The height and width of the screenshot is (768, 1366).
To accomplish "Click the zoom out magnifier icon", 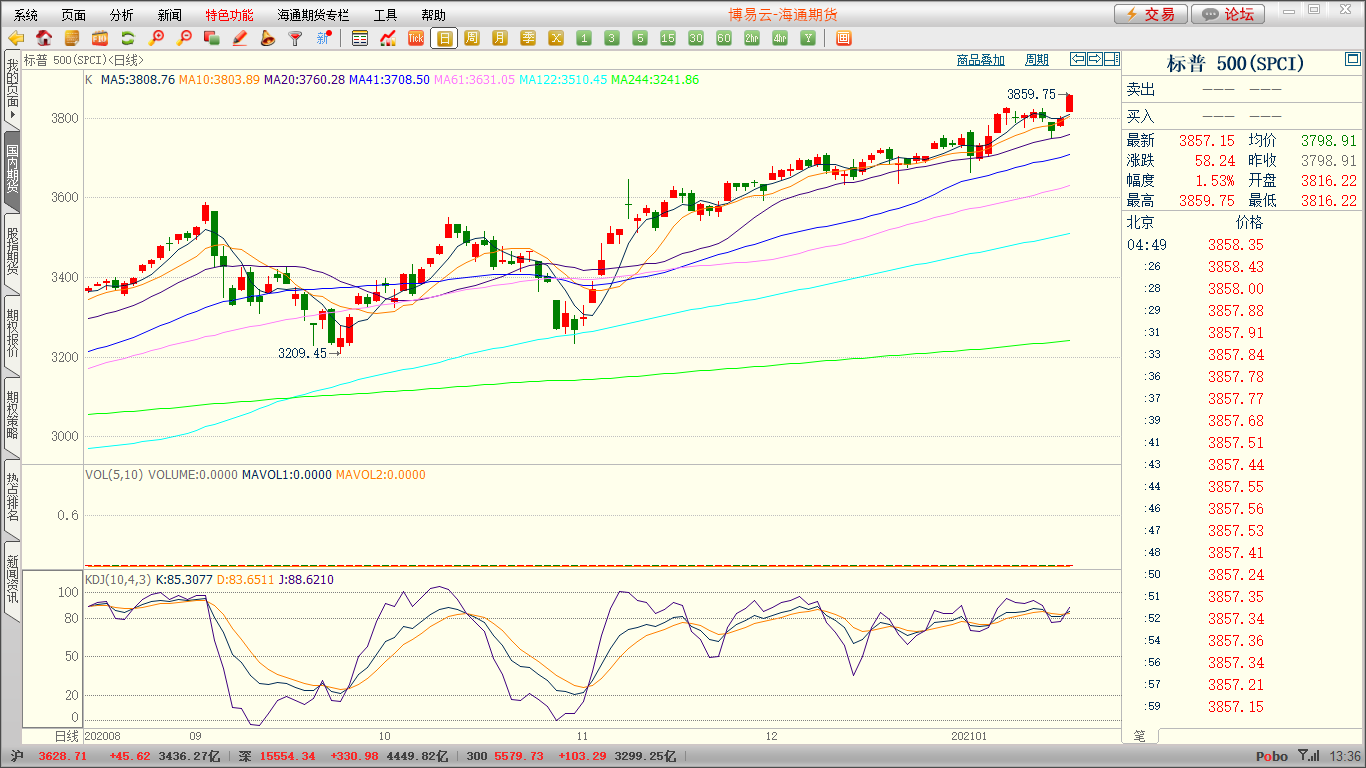I will [184, 39].
